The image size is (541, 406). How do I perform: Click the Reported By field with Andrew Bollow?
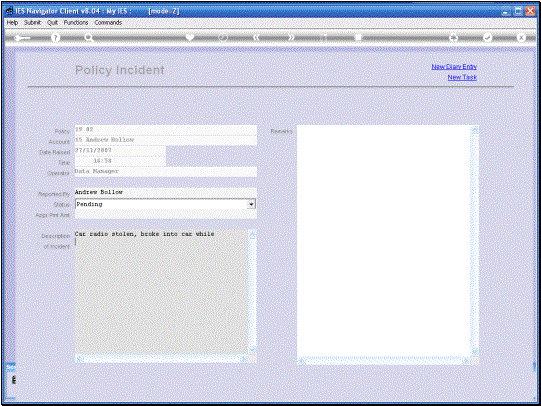coord(166,192)
